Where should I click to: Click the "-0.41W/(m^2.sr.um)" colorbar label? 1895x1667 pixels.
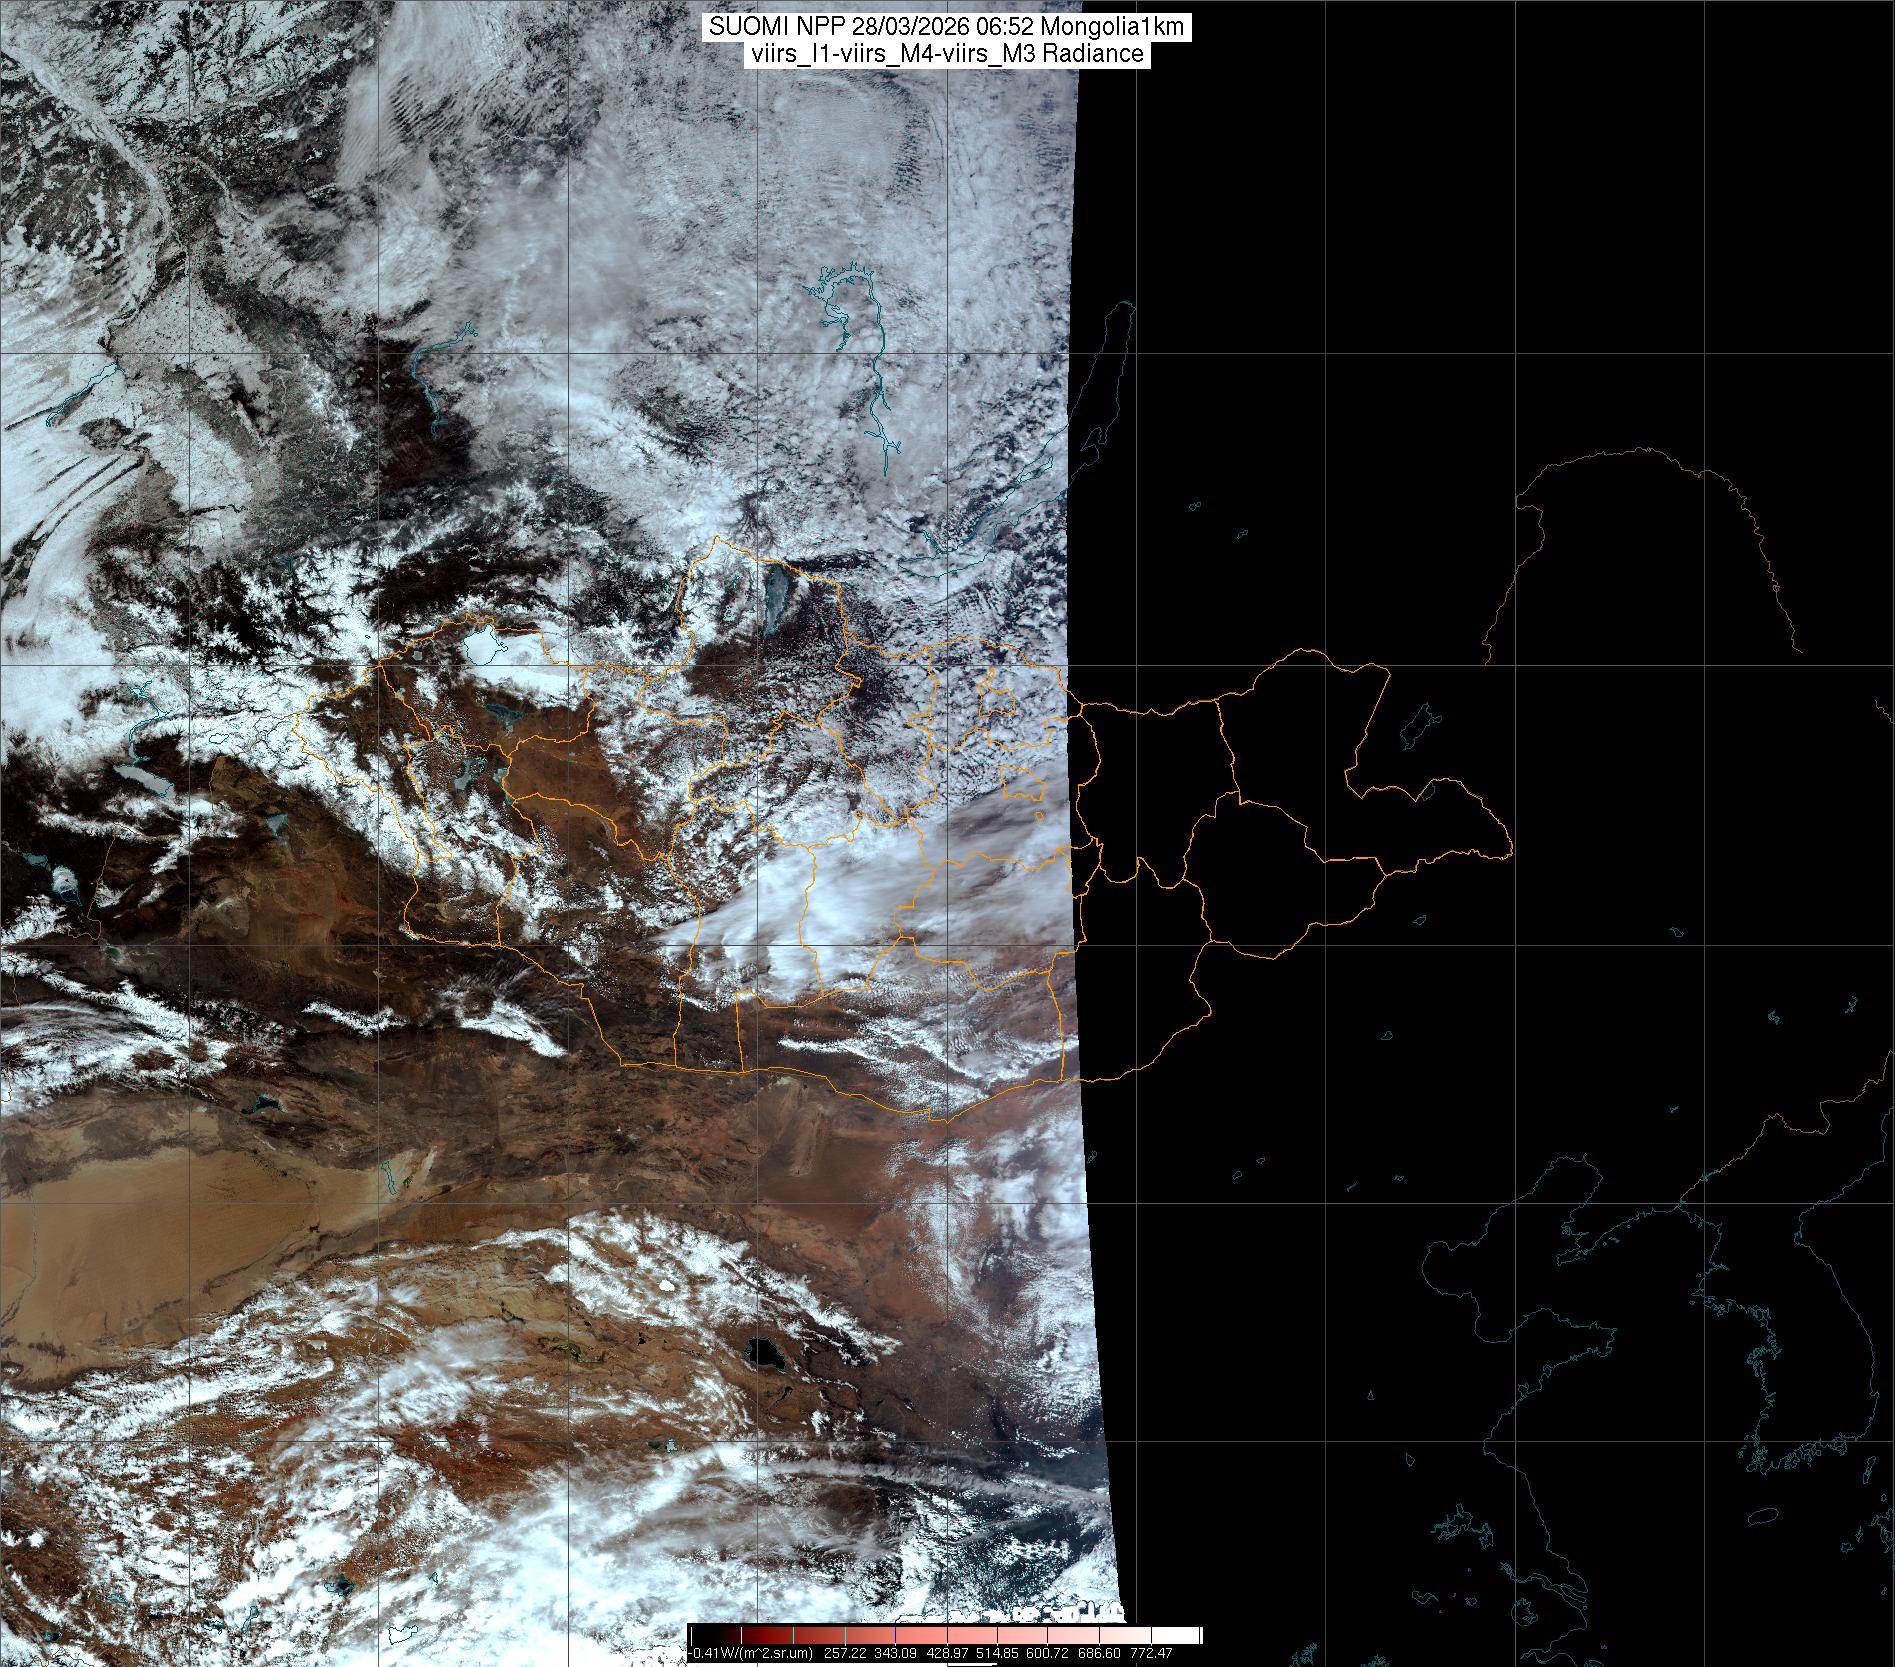[x=752, y=1653]
